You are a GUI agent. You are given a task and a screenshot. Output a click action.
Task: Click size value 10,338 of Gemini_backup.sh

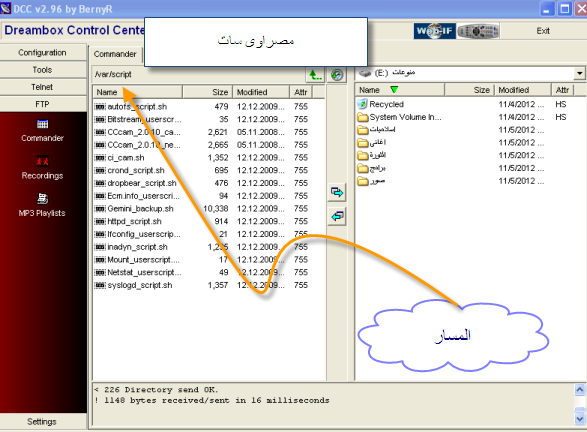[216, 209]
